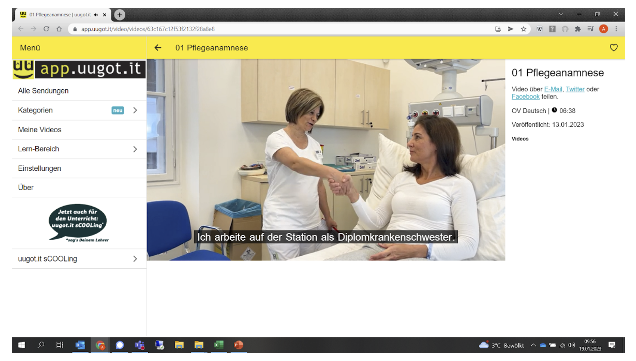Click the back arrow next to 01 Pflegeanamnese
This screenshot has width=636, height=361.
click(158, 48)
